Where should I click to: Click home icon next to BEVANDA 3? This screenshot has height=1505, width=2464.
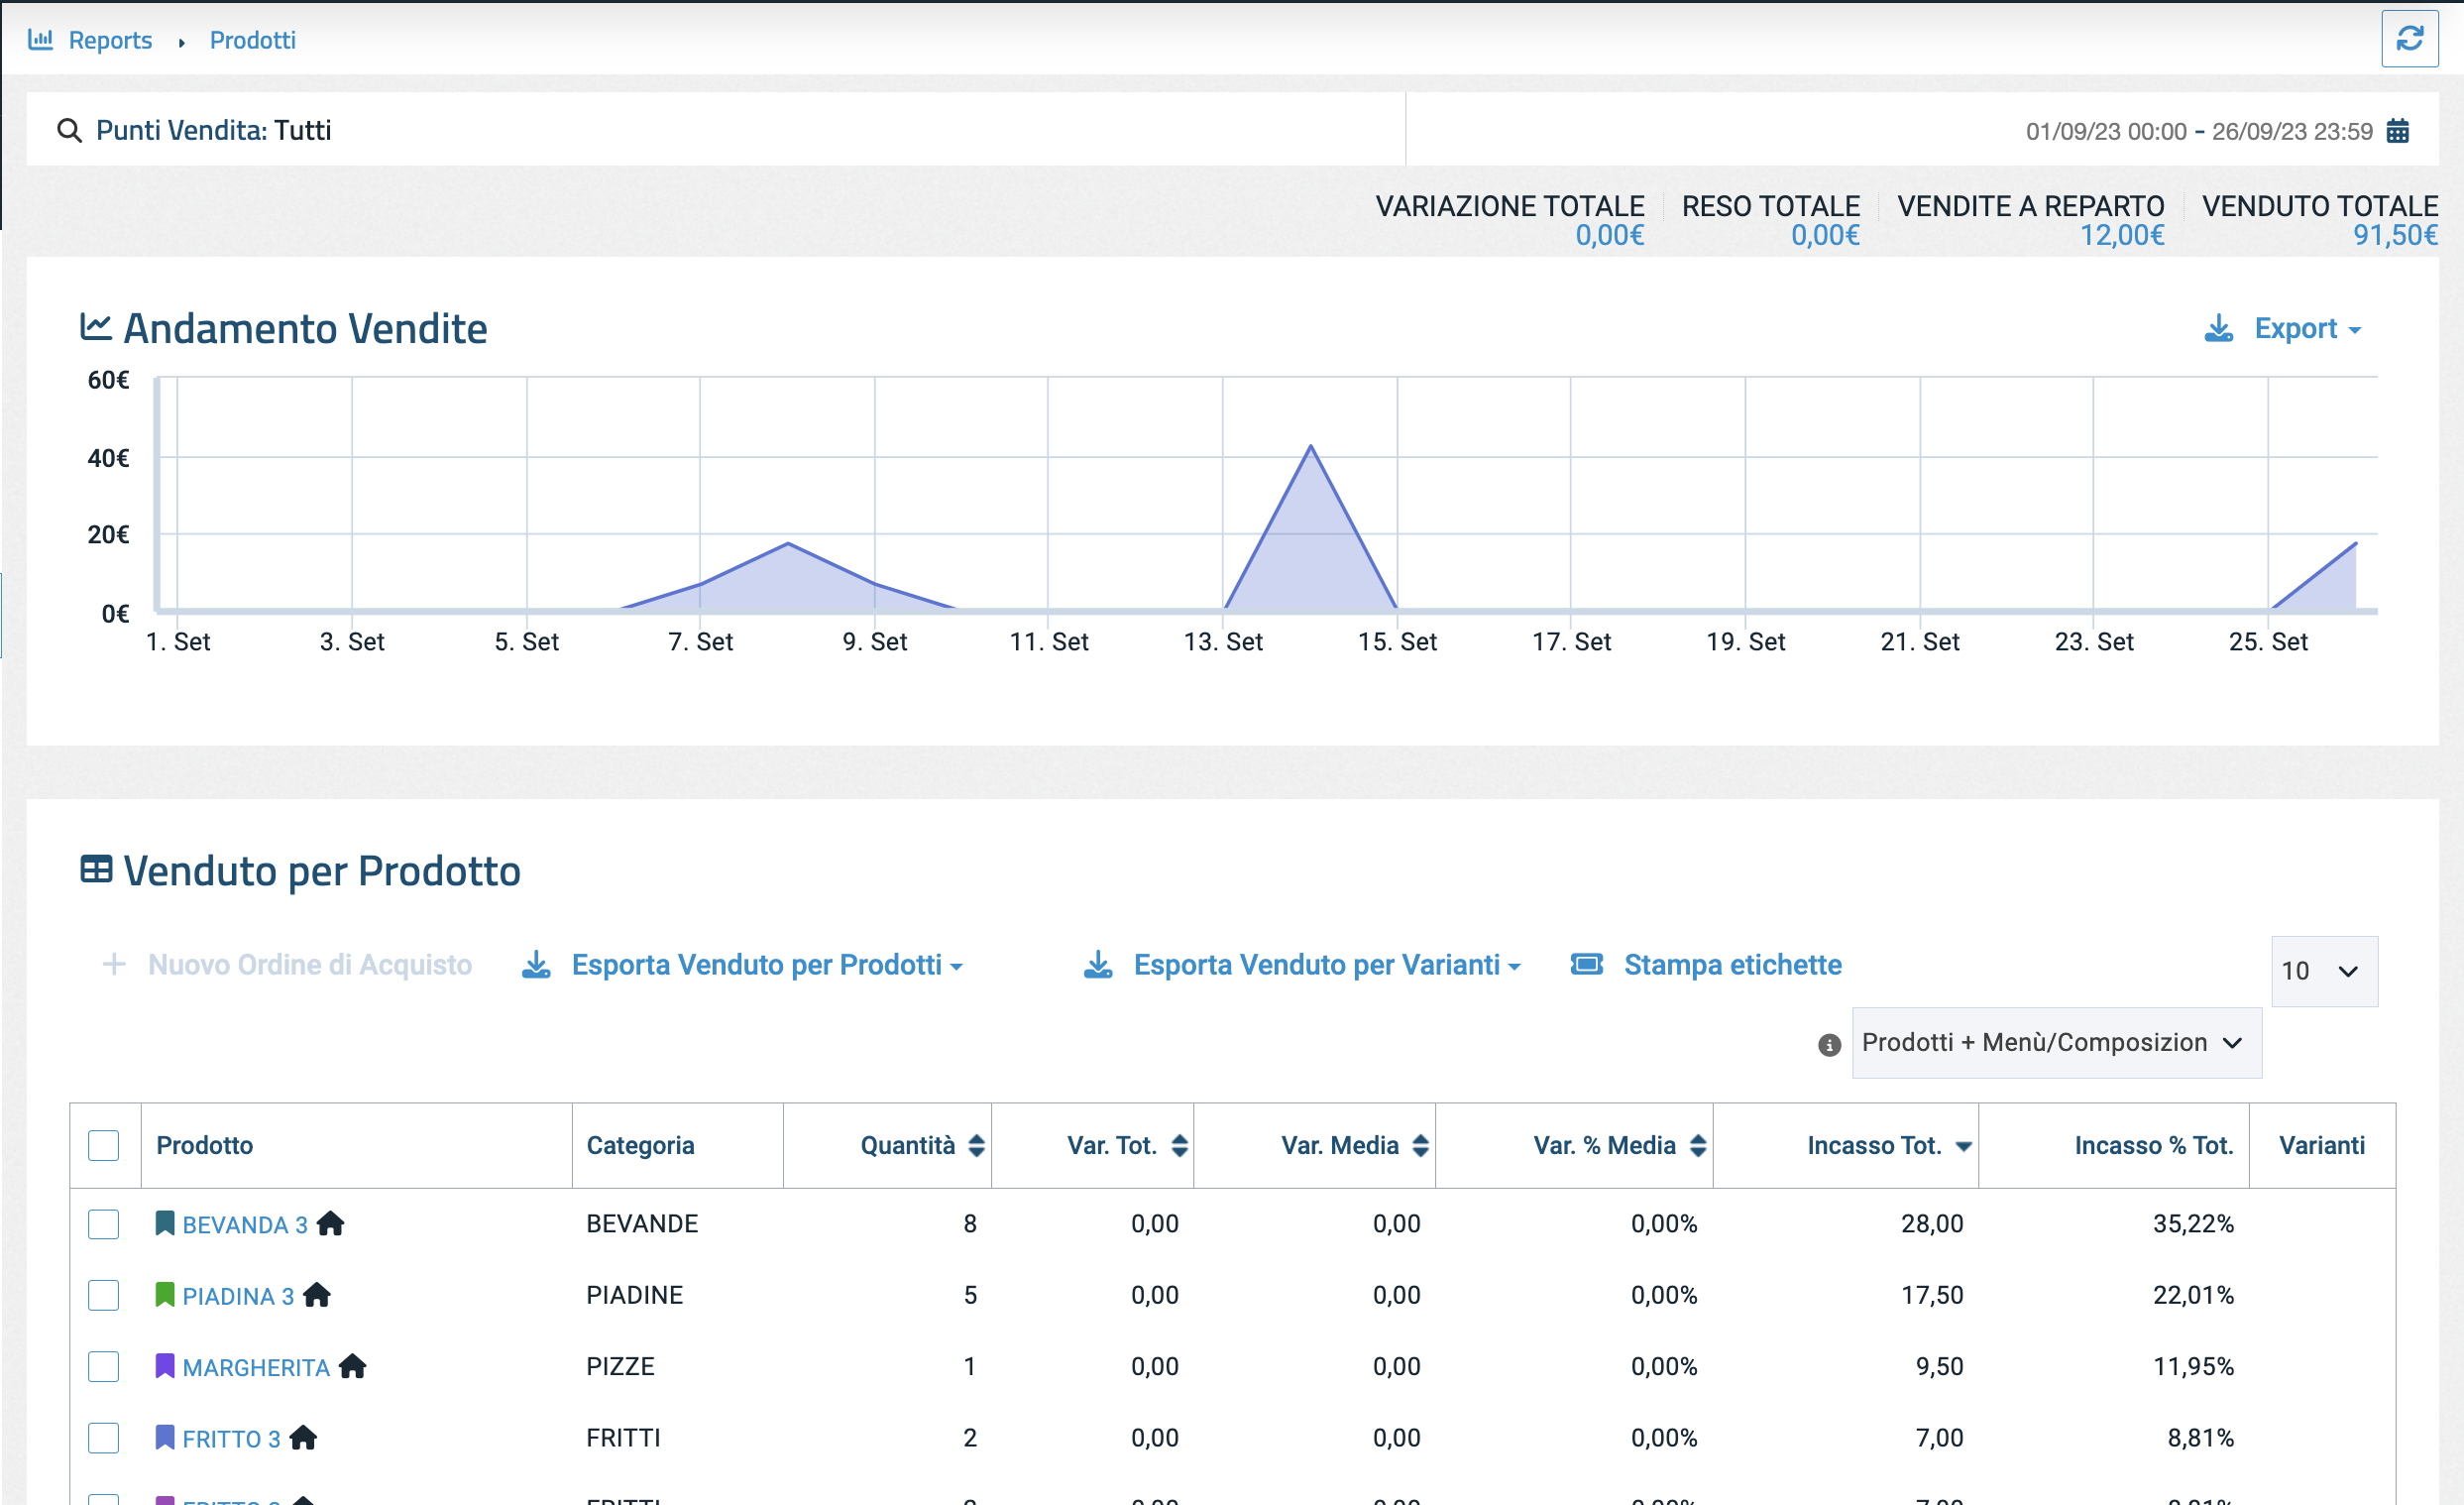point(330,1223)
